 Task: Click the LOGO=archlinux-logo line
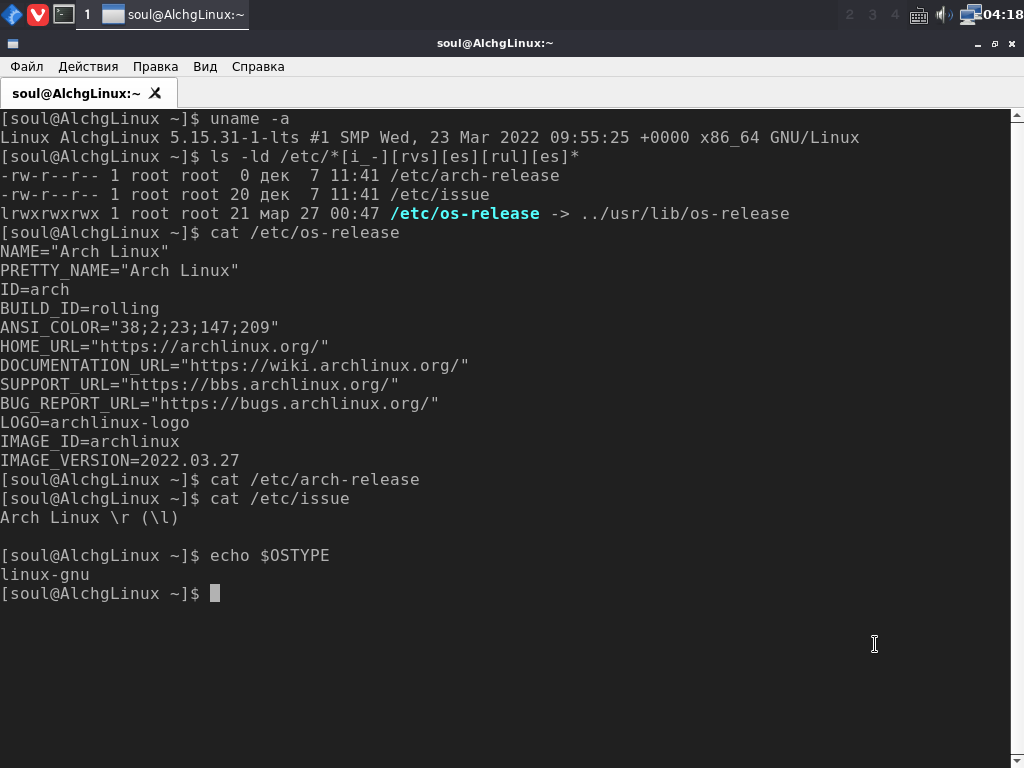point(95,423)
